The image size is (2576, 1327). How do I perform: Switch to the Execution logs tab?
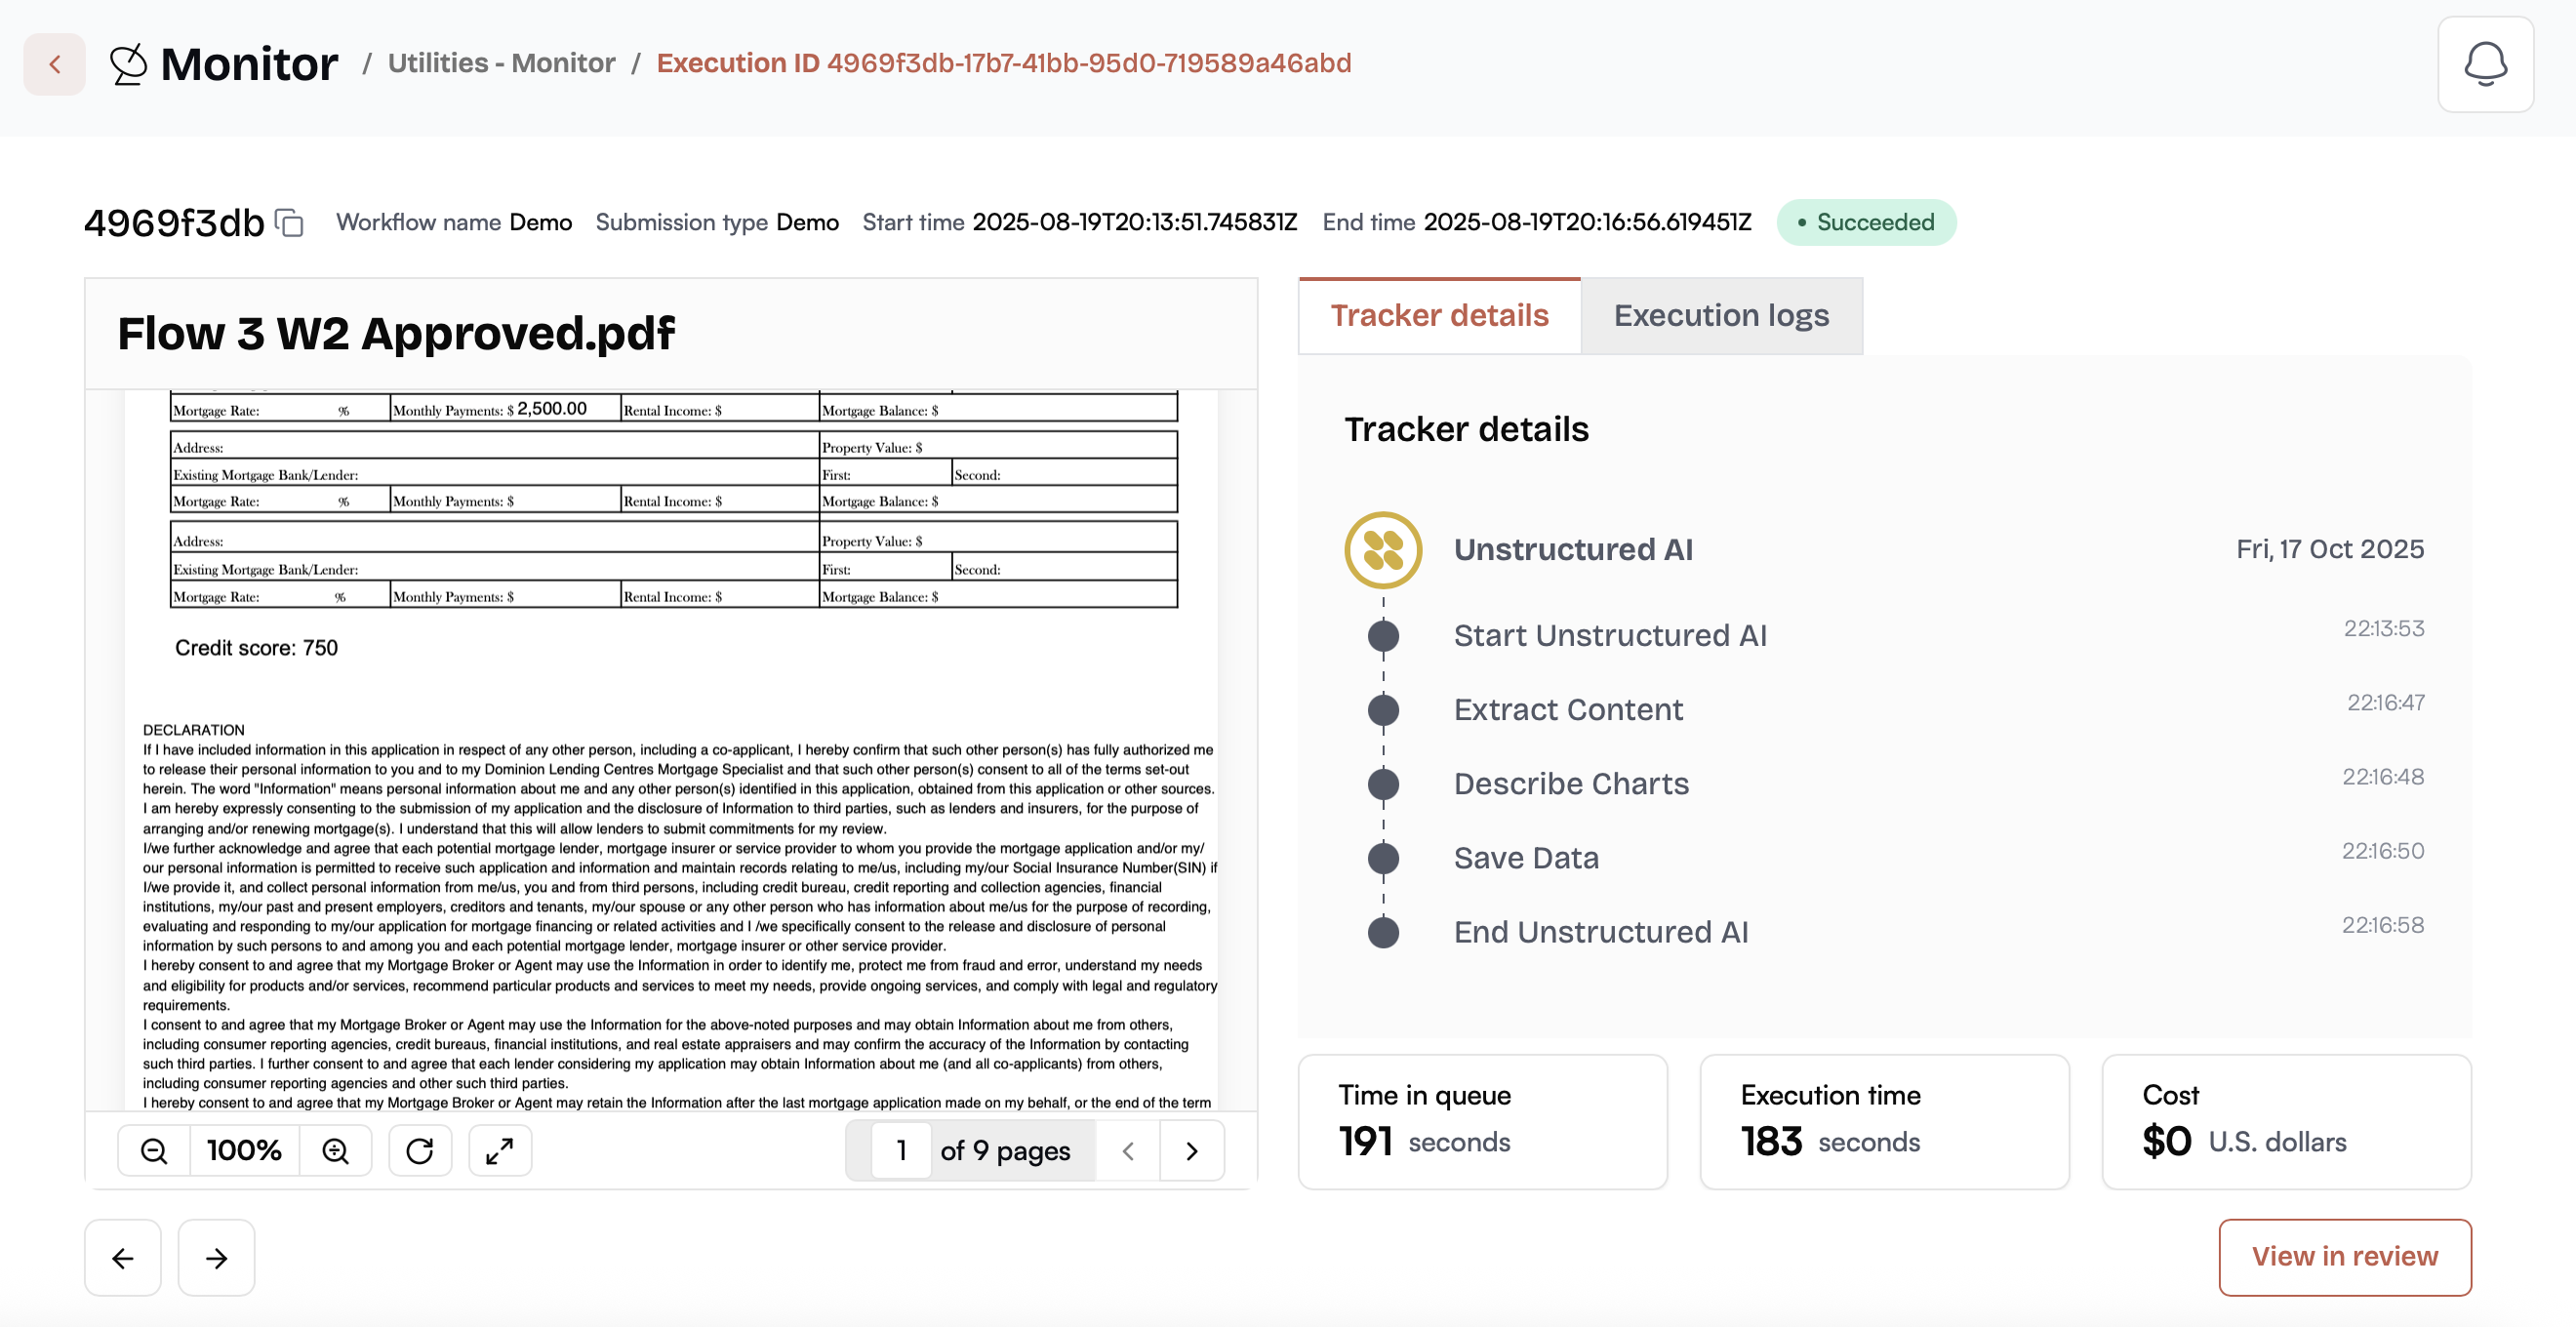coord(1721,316)
